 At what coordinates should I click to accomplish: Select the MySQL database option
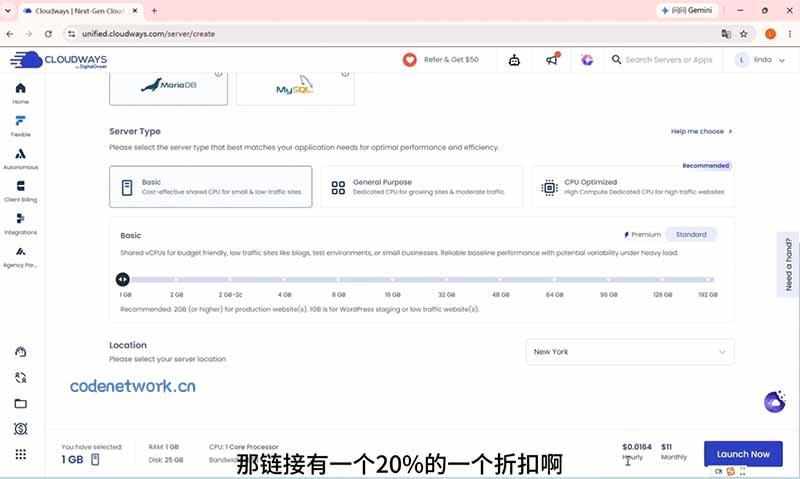pyautogui.click(x=295, y=88)
